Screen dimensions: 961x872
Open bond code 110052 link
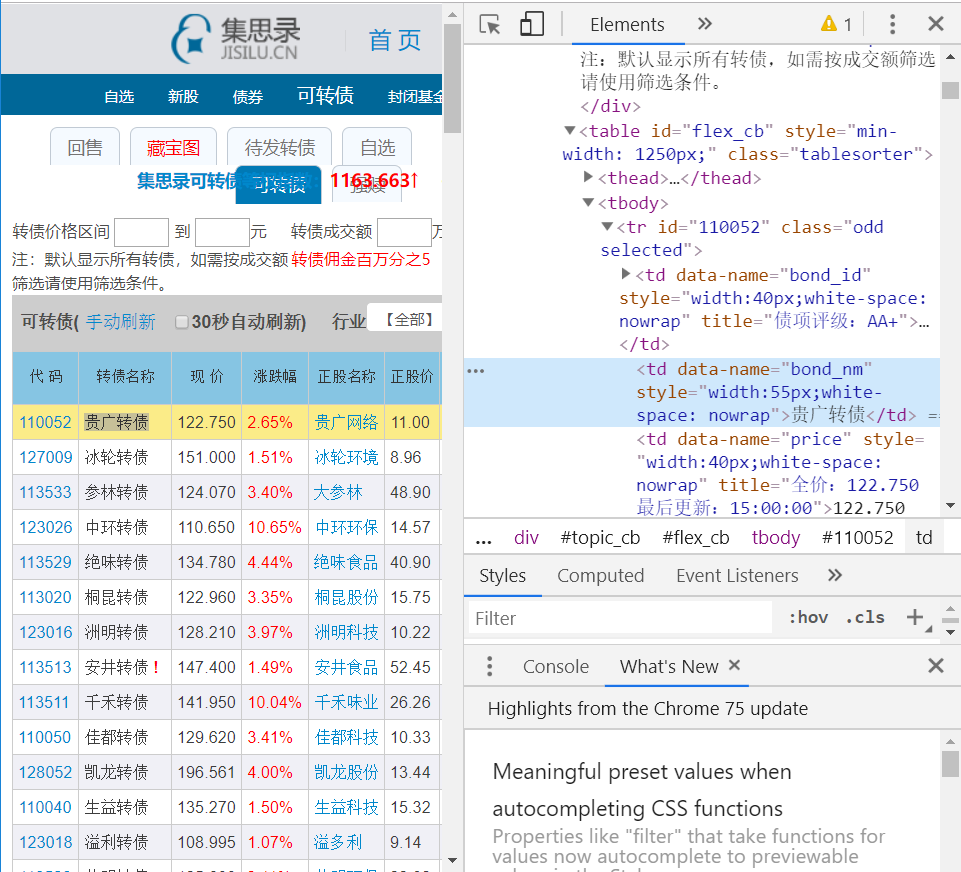click(x=45, y=422)
